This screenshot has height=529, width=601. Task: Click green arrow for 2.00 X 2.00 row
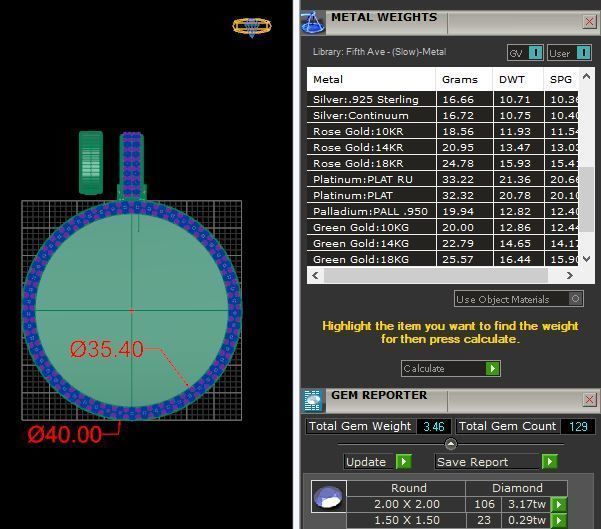(x=558, y=504)
